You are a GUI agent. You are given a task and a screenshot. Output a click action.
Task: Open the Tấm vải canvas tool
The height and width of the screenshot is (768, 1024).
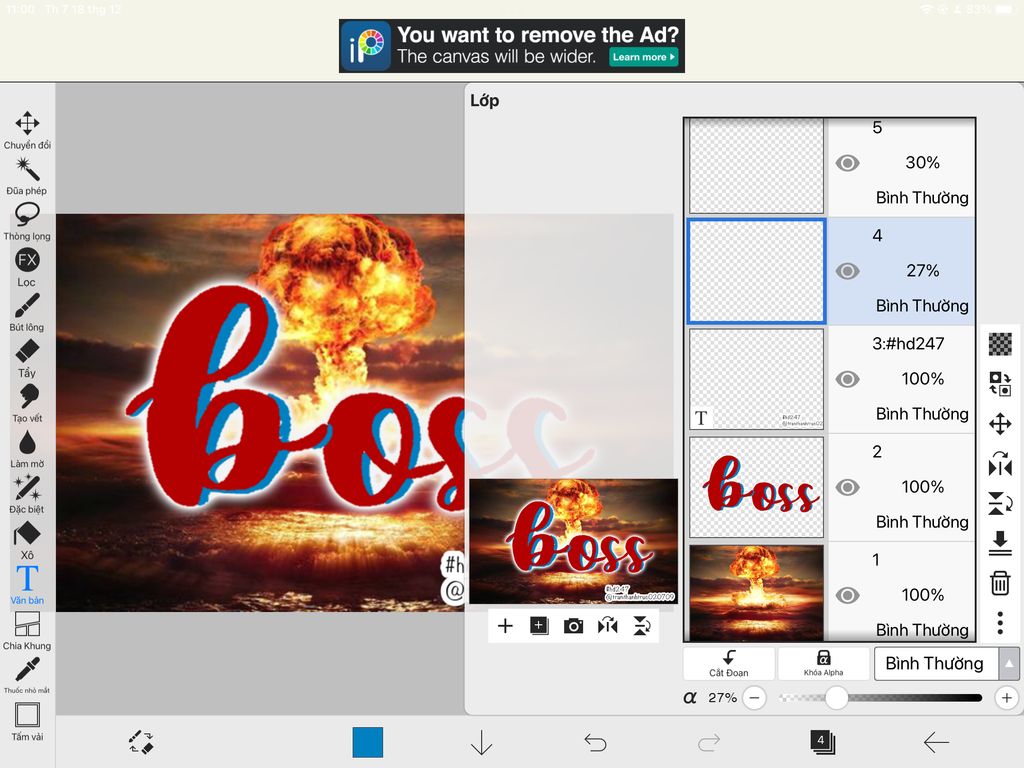pos(27,721)
